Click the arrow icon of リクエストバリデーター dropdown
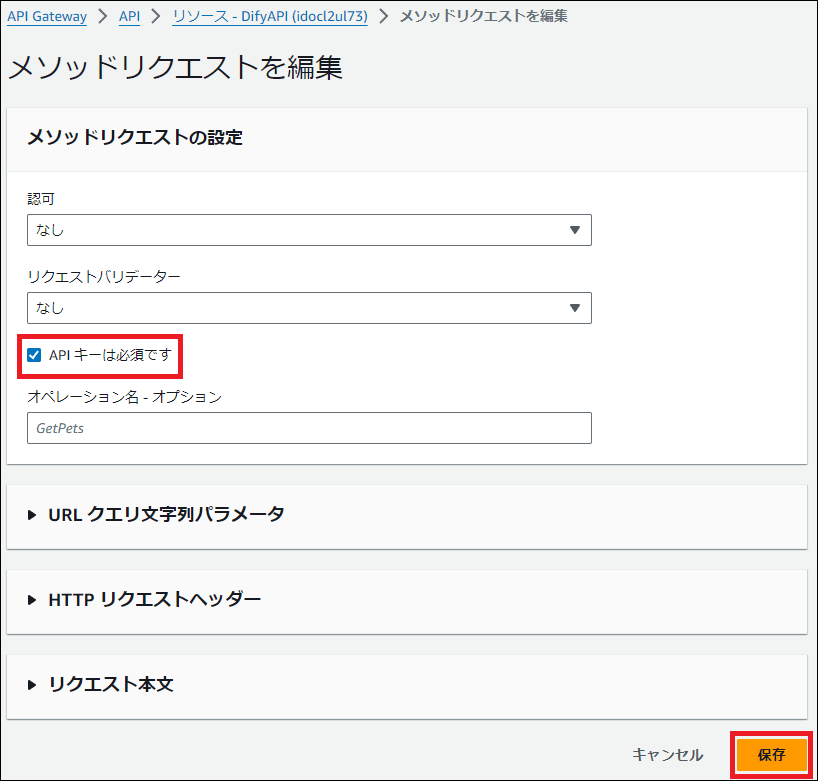 coord(574,308)
